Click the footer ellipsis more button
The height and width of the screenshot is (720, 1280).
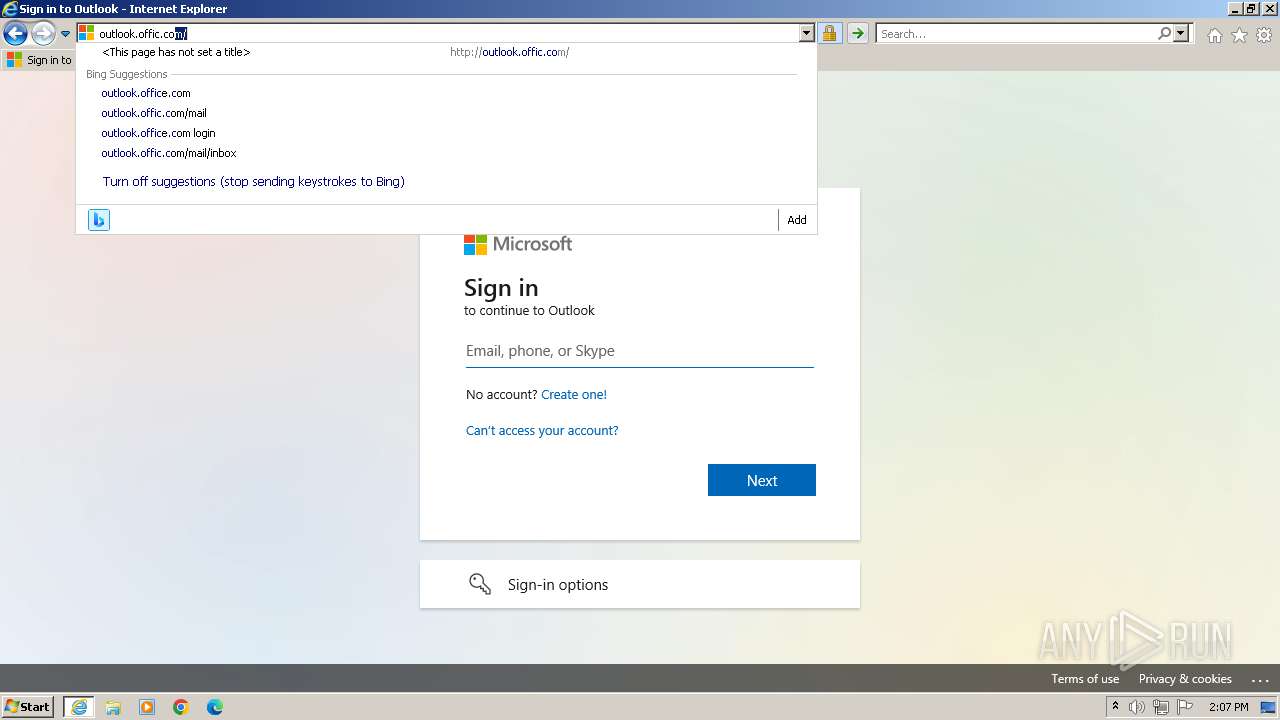click(x=1260, y=679)
